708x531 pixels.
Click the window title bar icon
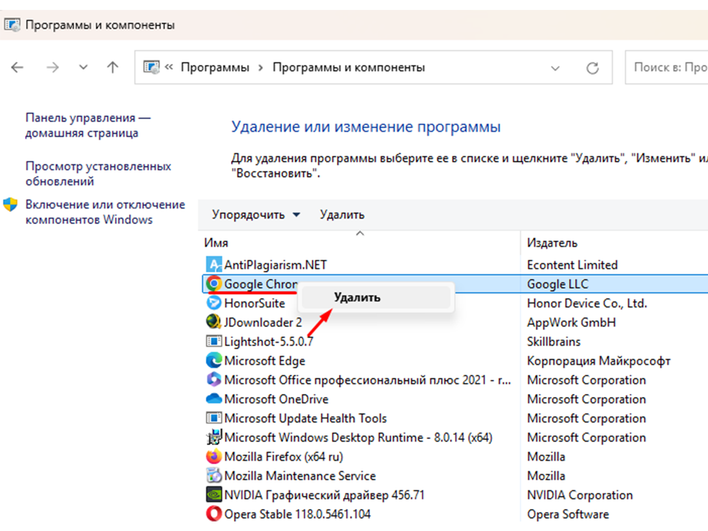(x=12, y=25)
